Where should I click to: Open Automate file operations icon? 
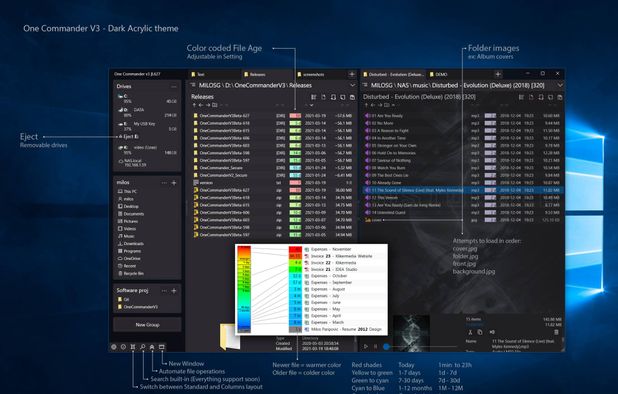(152, 347)
